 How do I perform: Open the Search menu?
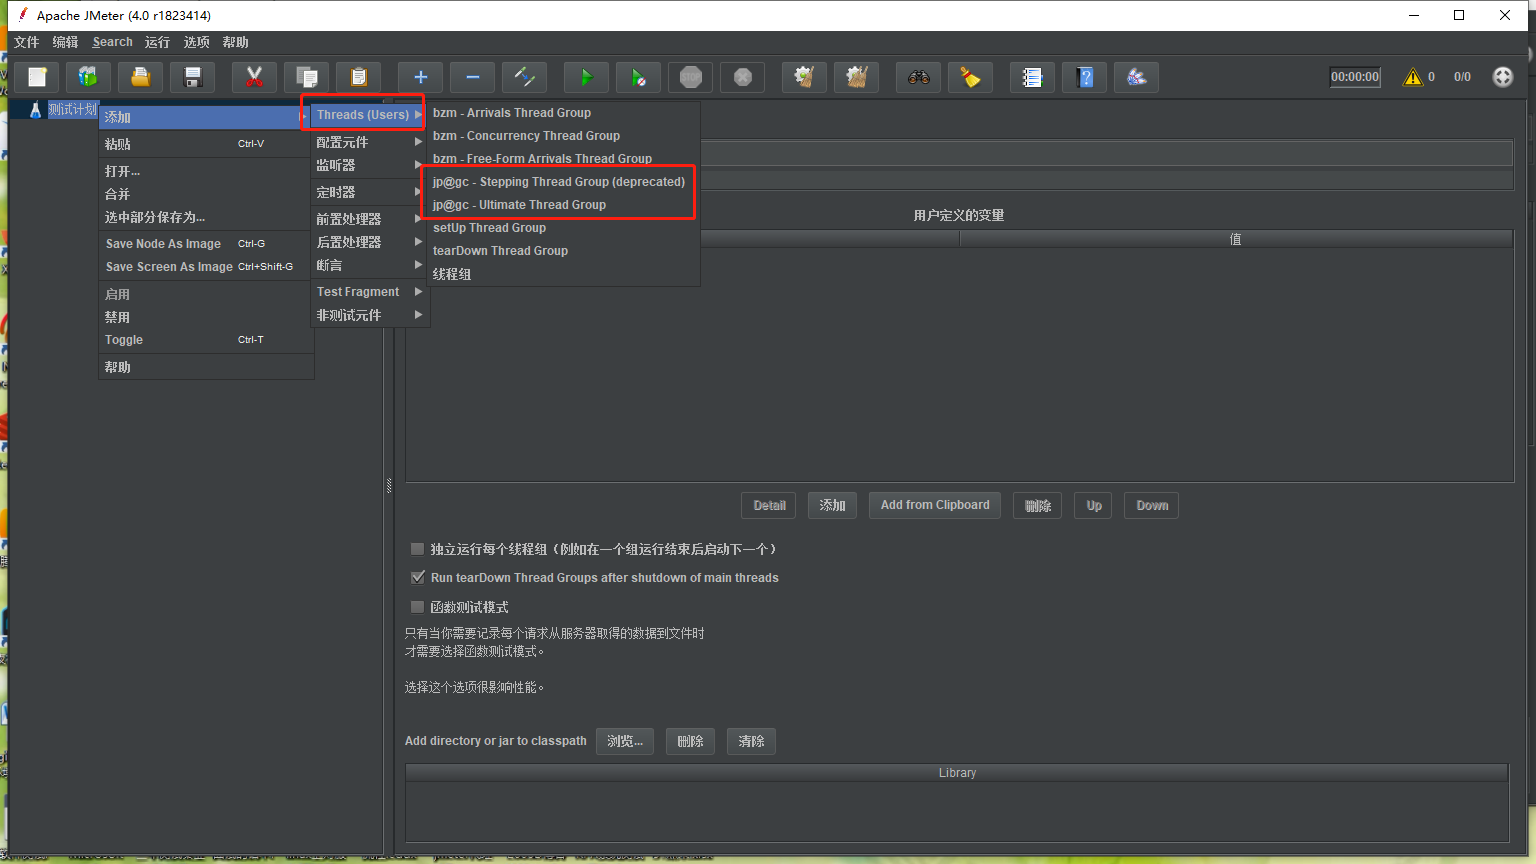(x=112, y=42)
